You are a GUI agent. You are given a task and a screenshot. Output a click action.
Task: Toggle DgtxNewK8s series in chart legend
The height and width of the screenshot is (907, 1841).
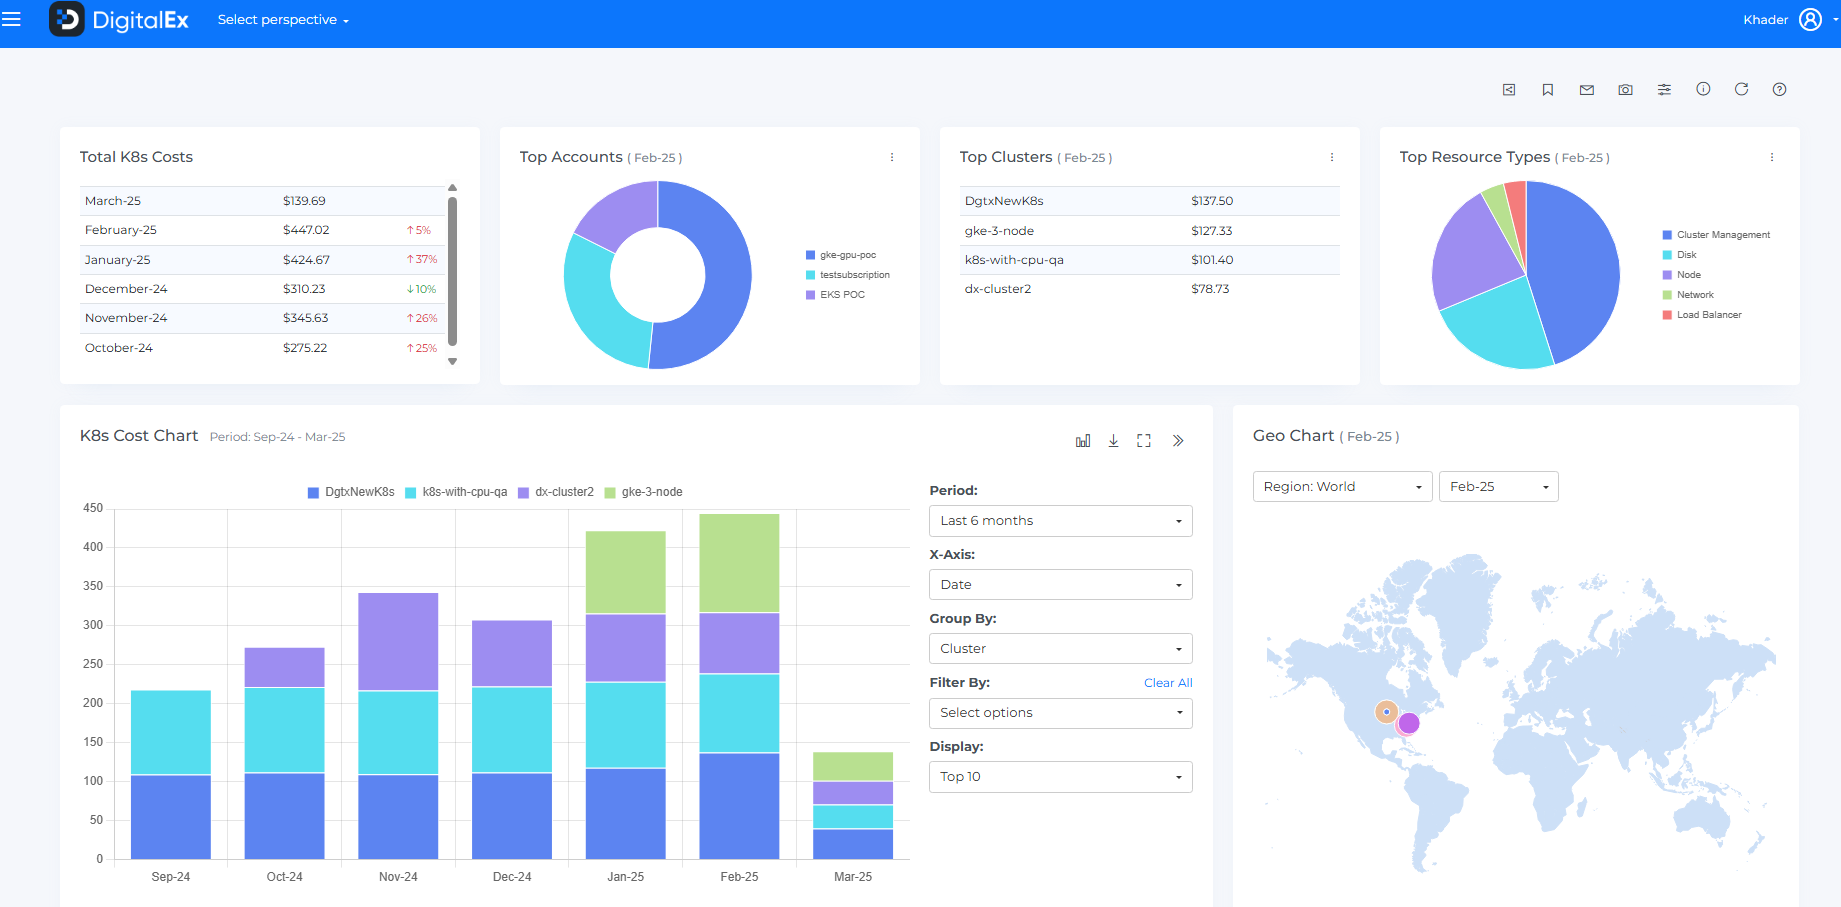351,492
